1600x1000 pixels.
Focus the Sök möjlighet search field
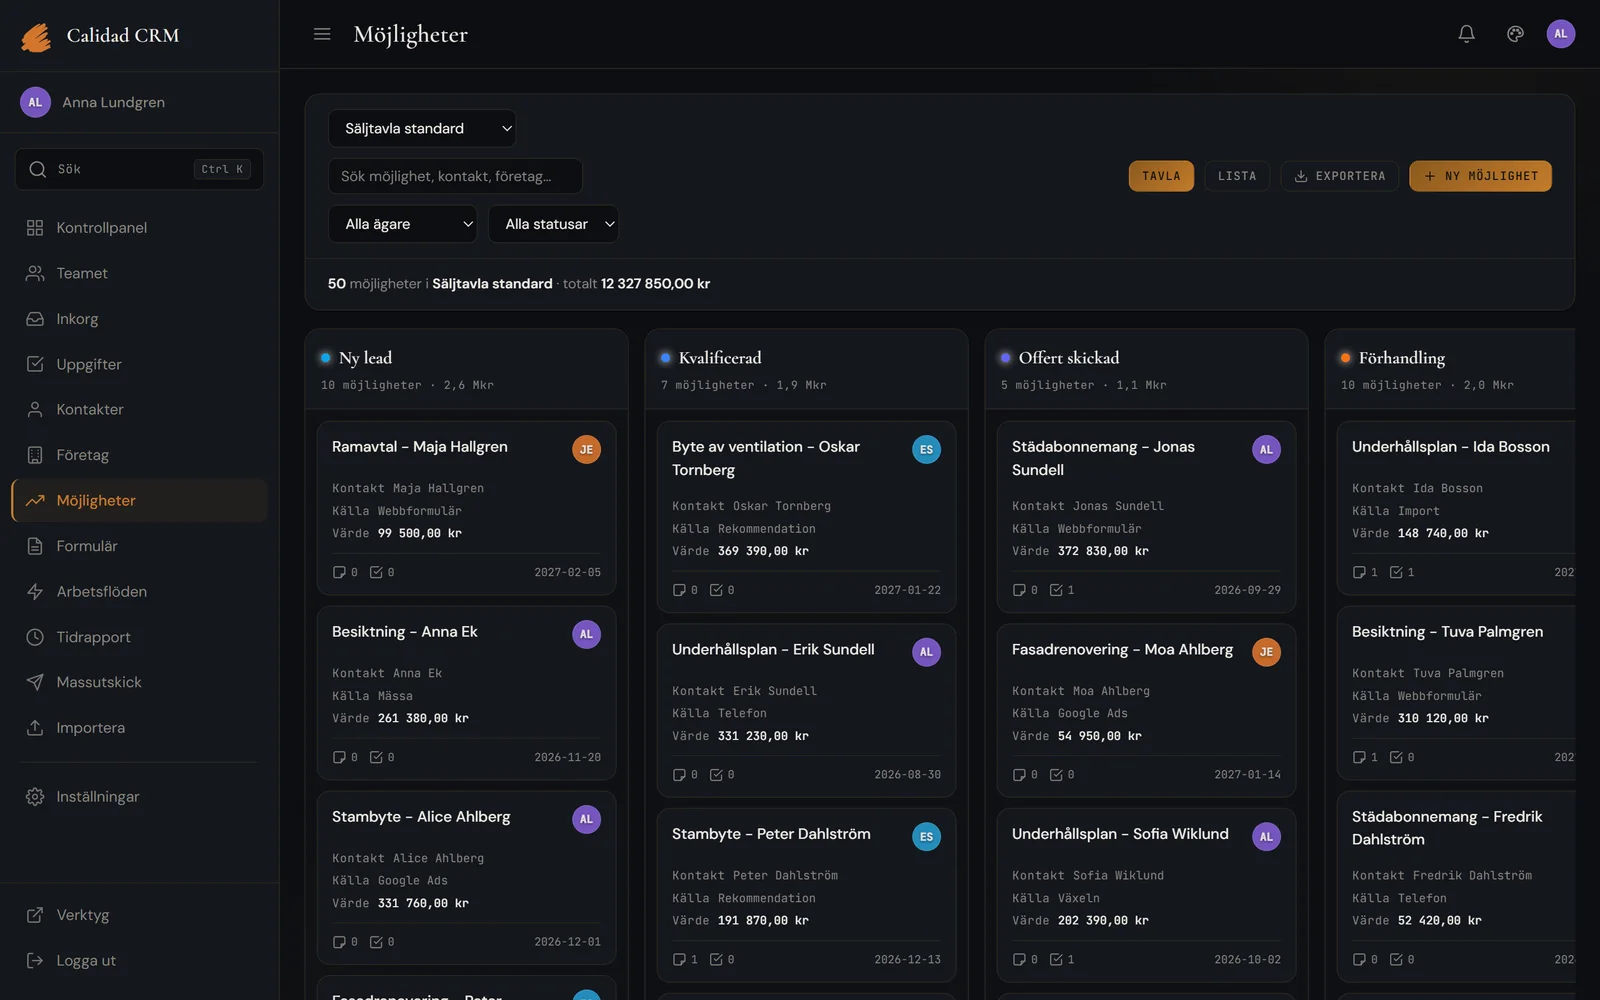pos(455,176)
